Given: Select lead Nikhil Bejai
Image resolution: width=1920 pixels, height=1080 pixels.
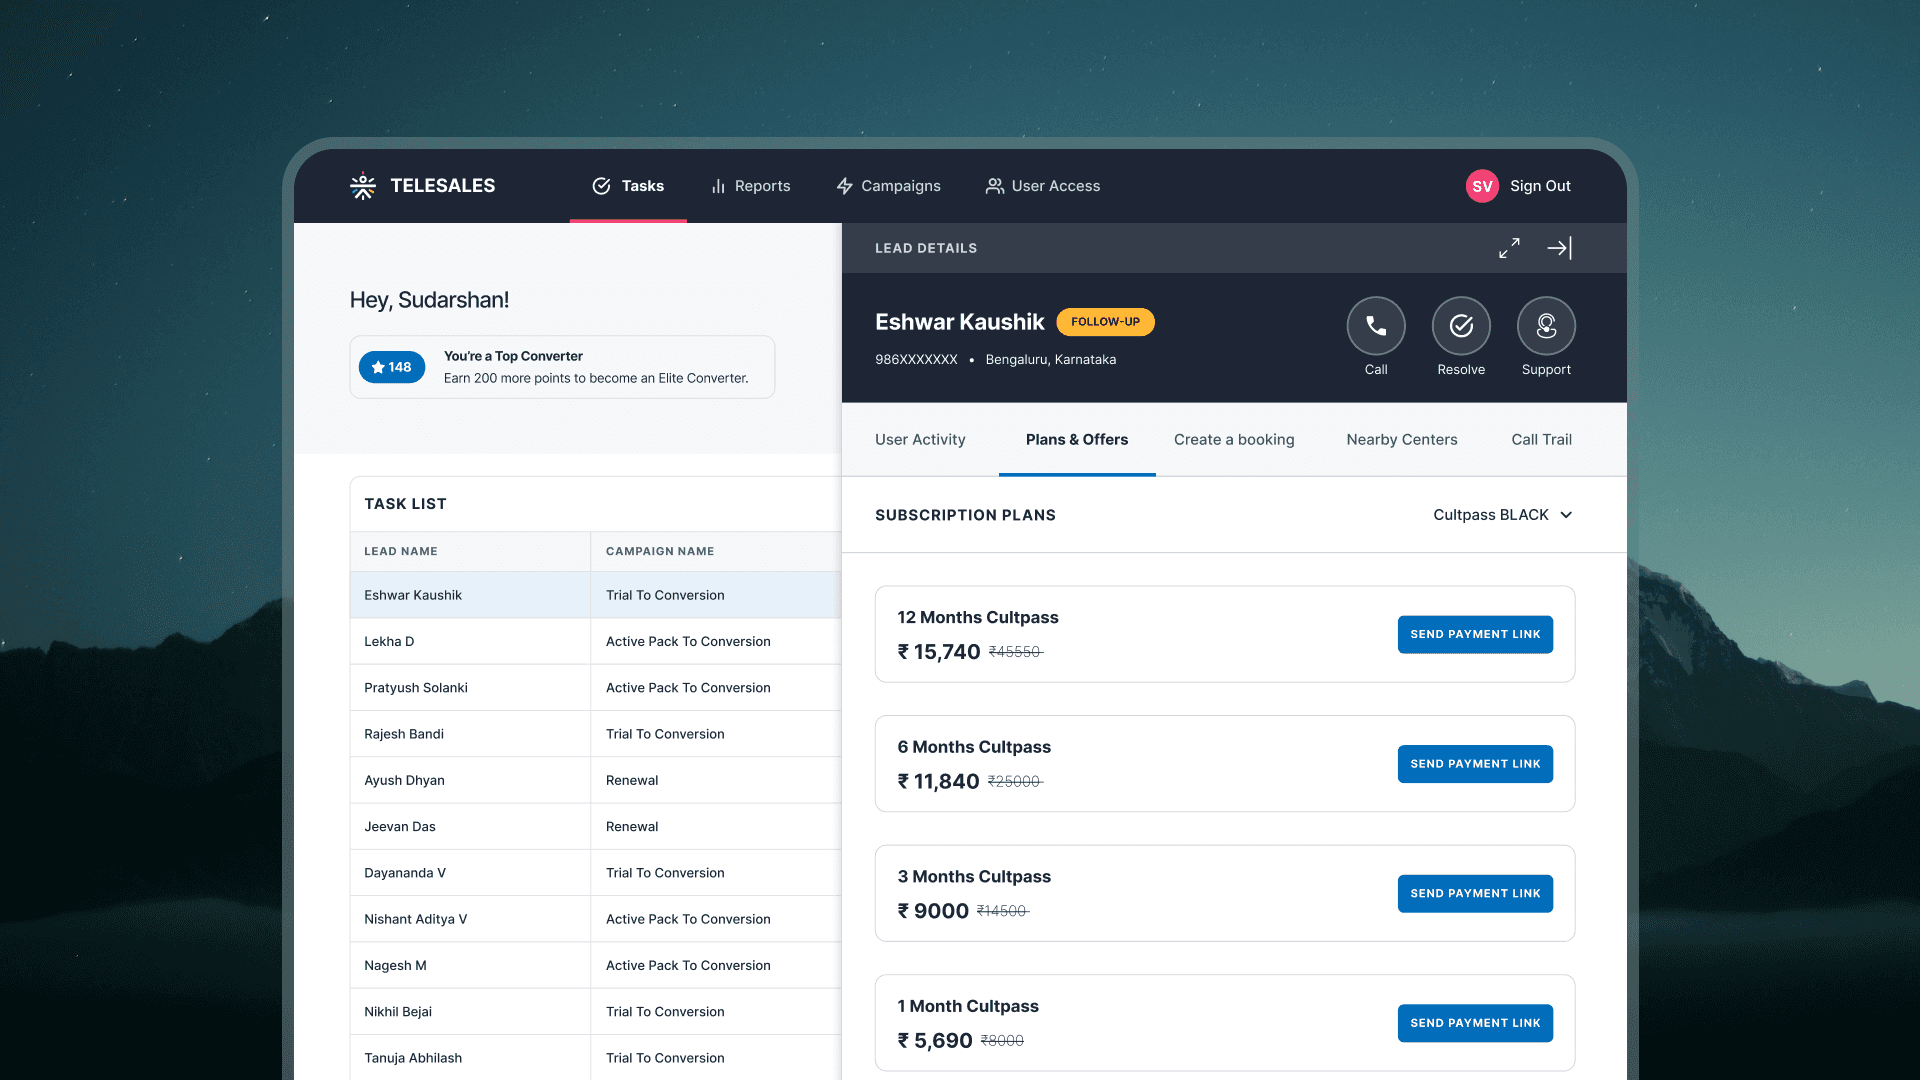Looking at the screenshot, I should click(398, 1012).
